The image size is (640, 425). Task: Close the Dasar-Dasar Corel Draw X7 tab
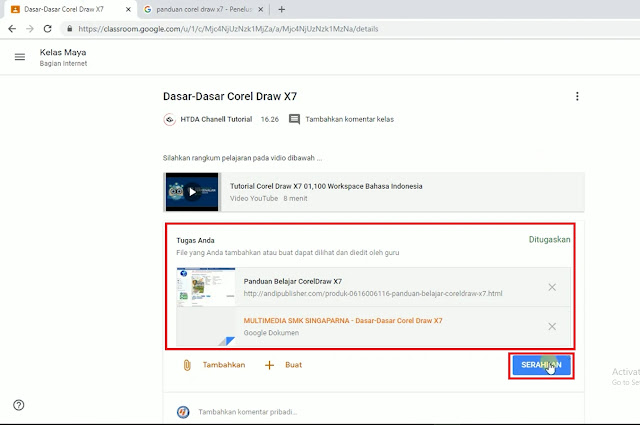(x=128, y=9)
